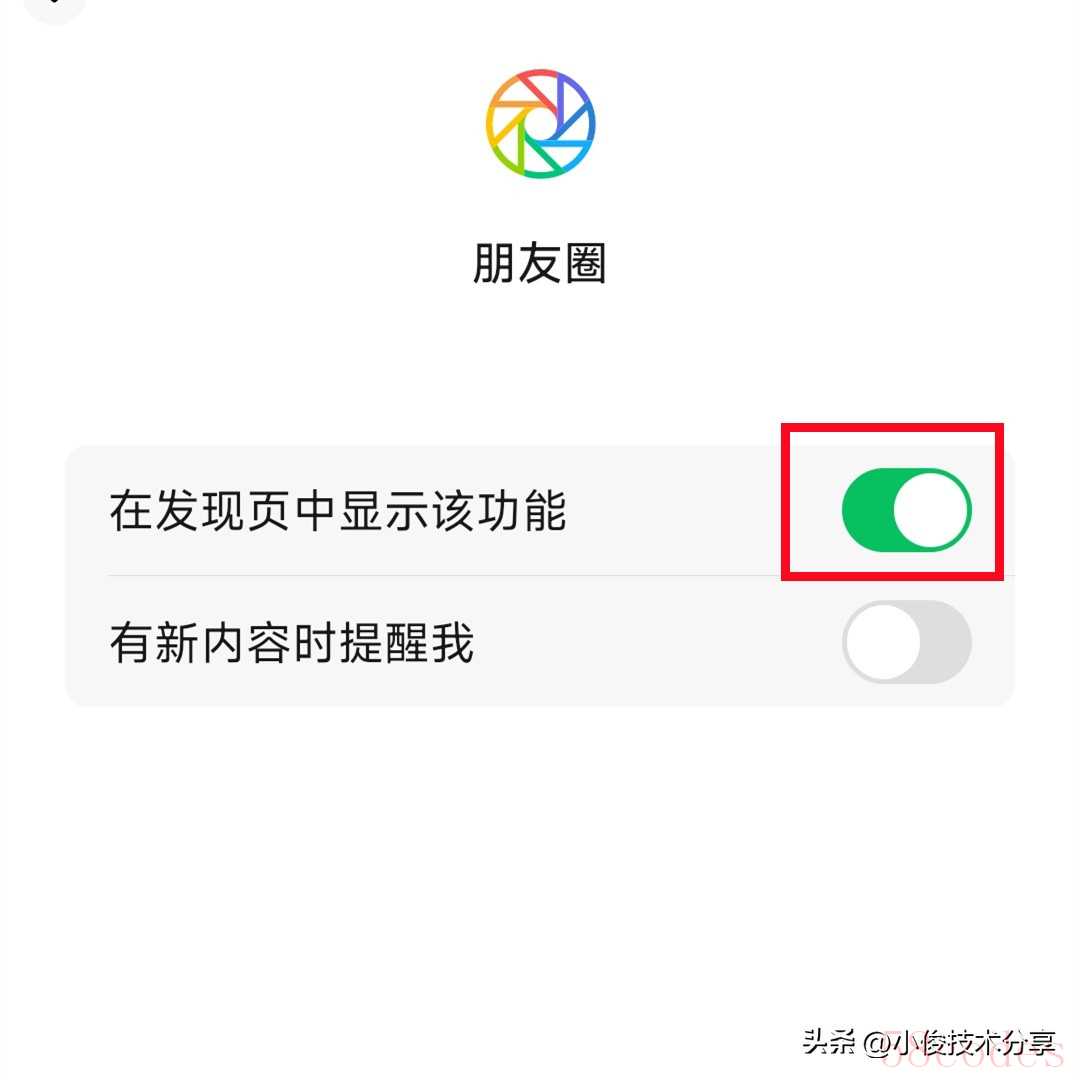Disable showing Moments in Discover page

pos(906,510)
